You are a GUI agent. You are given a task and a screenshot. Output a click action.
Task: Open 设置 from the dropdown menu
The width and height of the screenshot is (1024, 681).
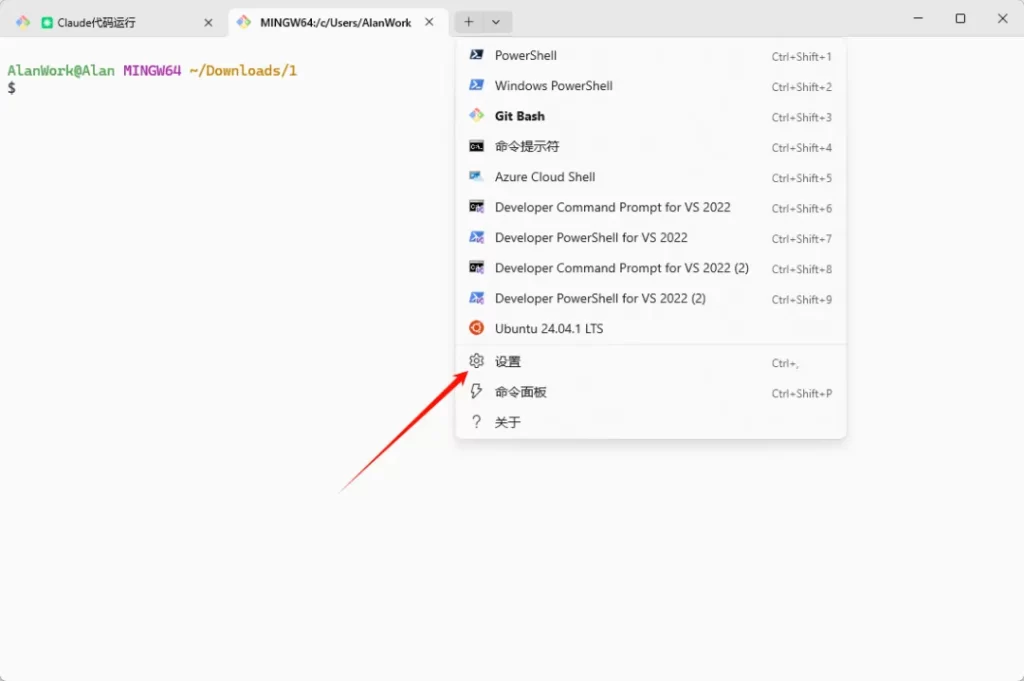coord(650,361)
